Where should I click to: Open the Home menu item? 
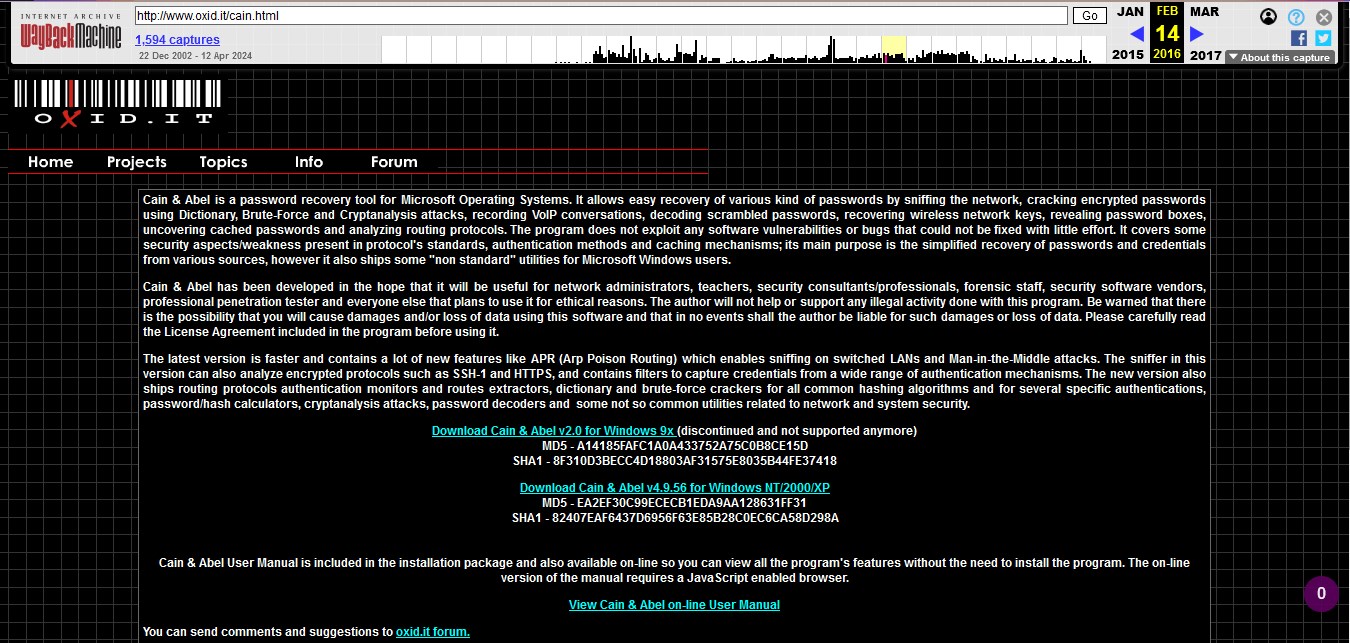point(50,162)
